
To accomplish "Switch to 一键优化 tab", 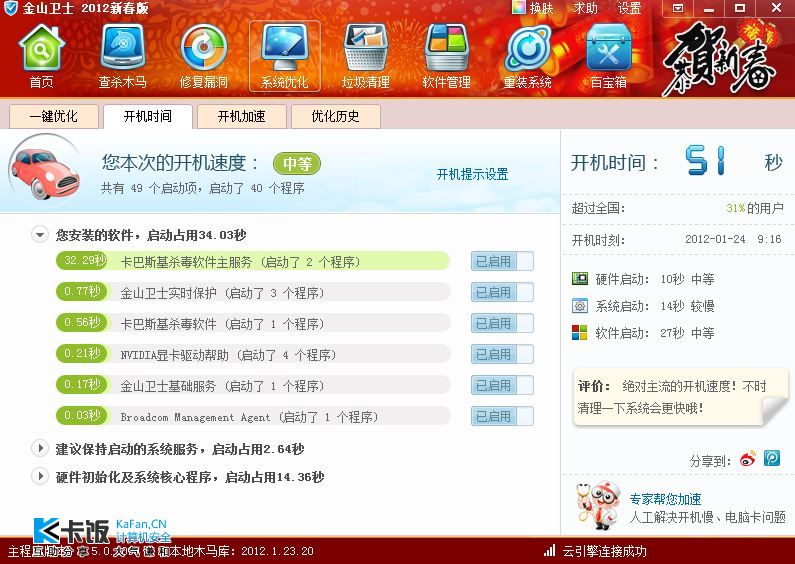I will pos(54,117).
